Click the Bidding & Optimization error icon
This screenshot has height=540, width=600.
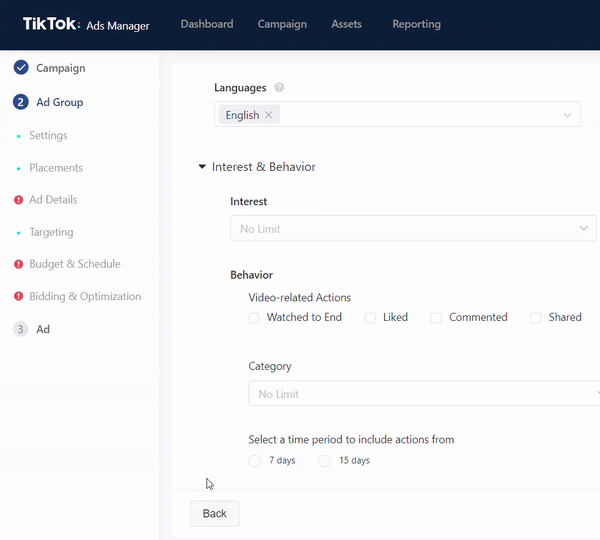[19, 297]
